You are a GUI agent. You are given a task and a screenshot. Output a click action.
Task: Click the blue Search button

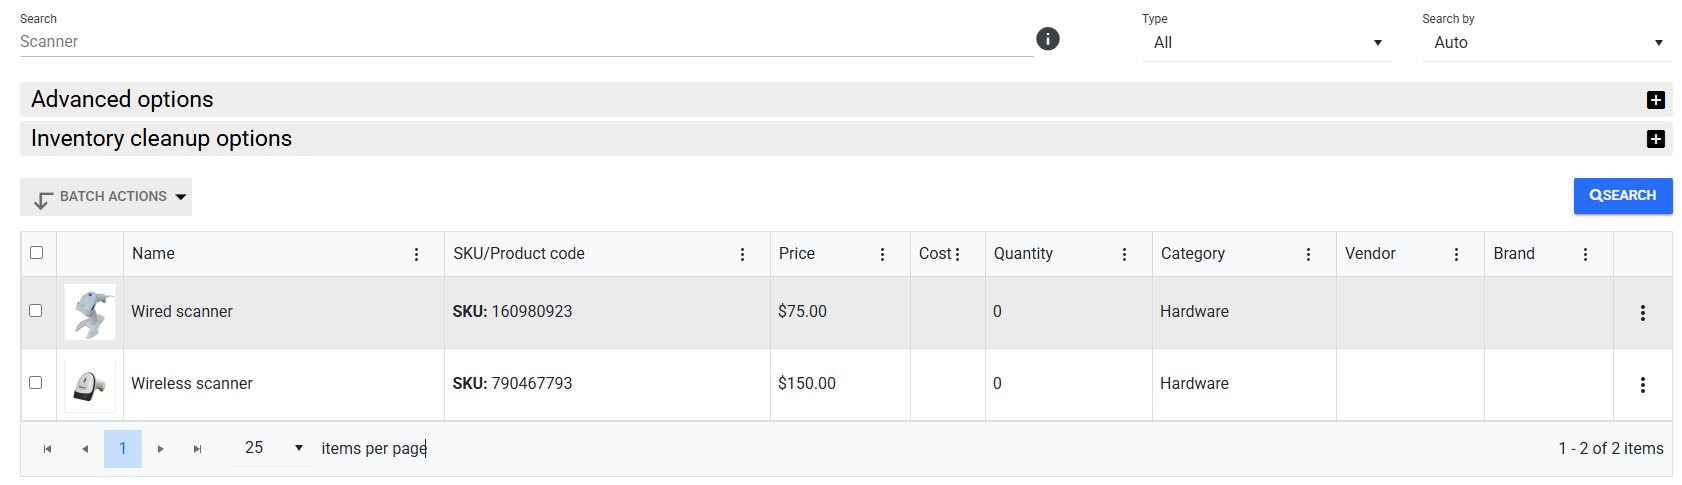[x=1623, y=196]
